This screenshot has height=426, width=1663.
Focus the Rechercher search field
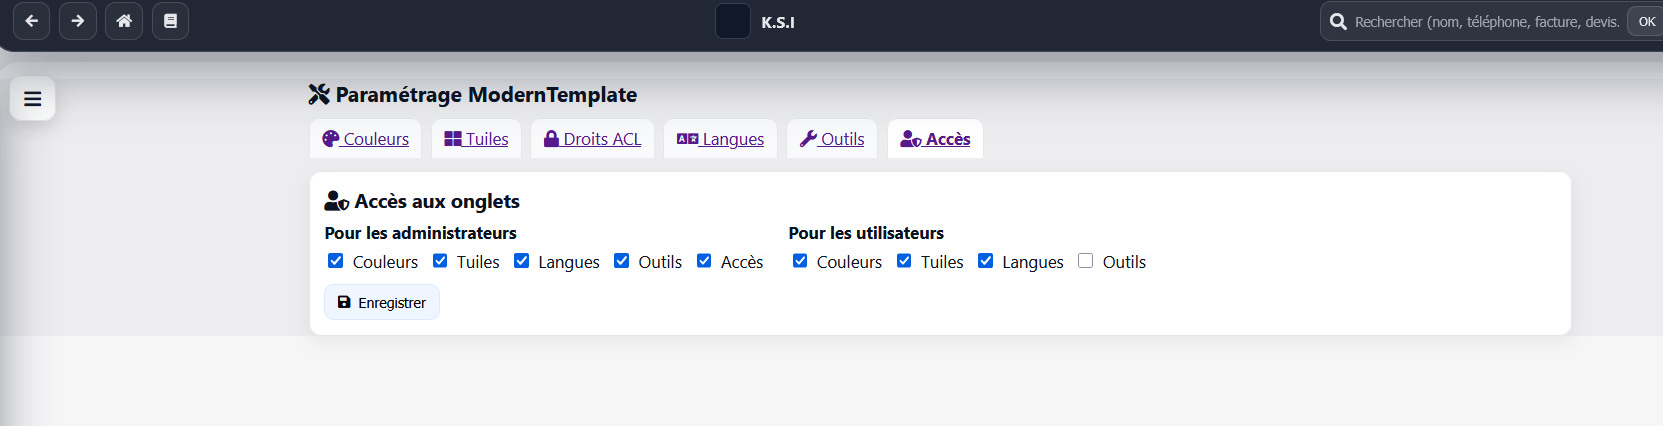click(1487, 22)
